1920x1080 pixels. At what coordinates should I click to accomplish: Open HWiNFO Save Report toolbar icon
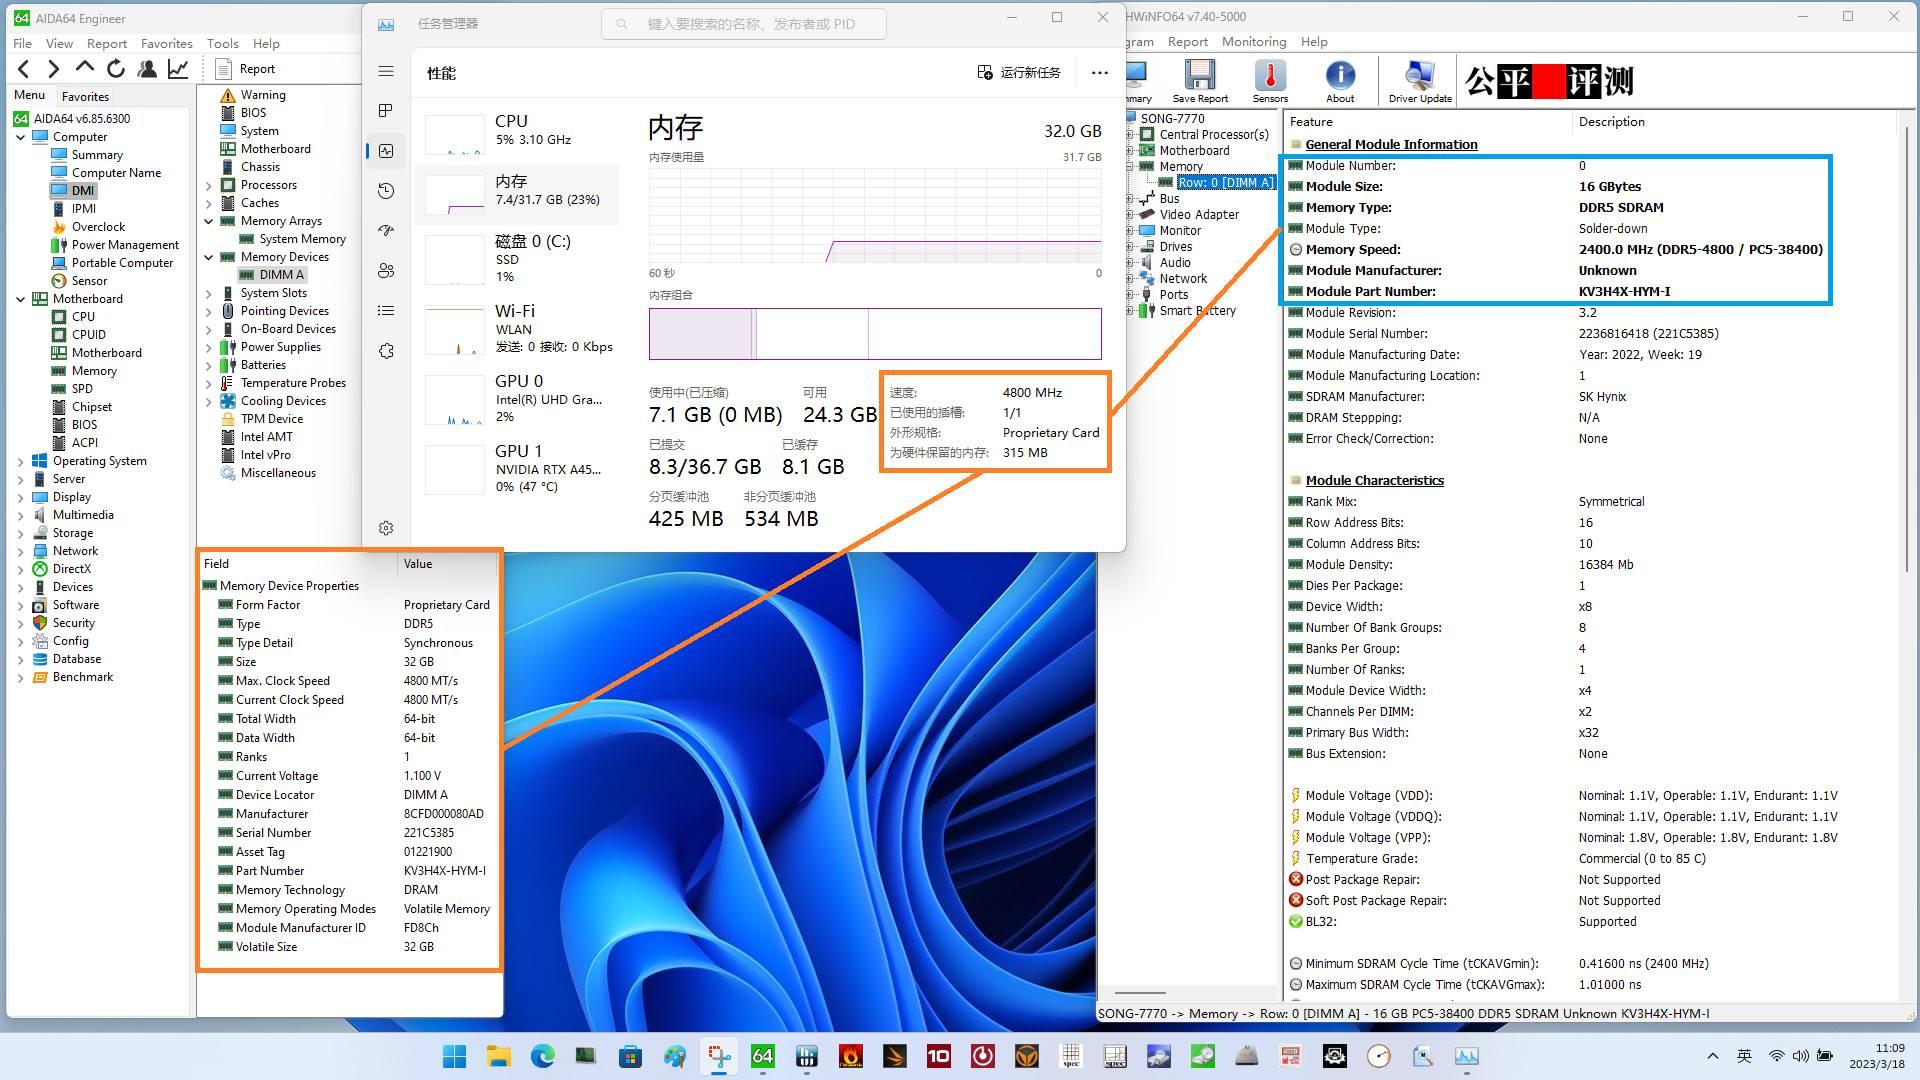(1200, 80)
